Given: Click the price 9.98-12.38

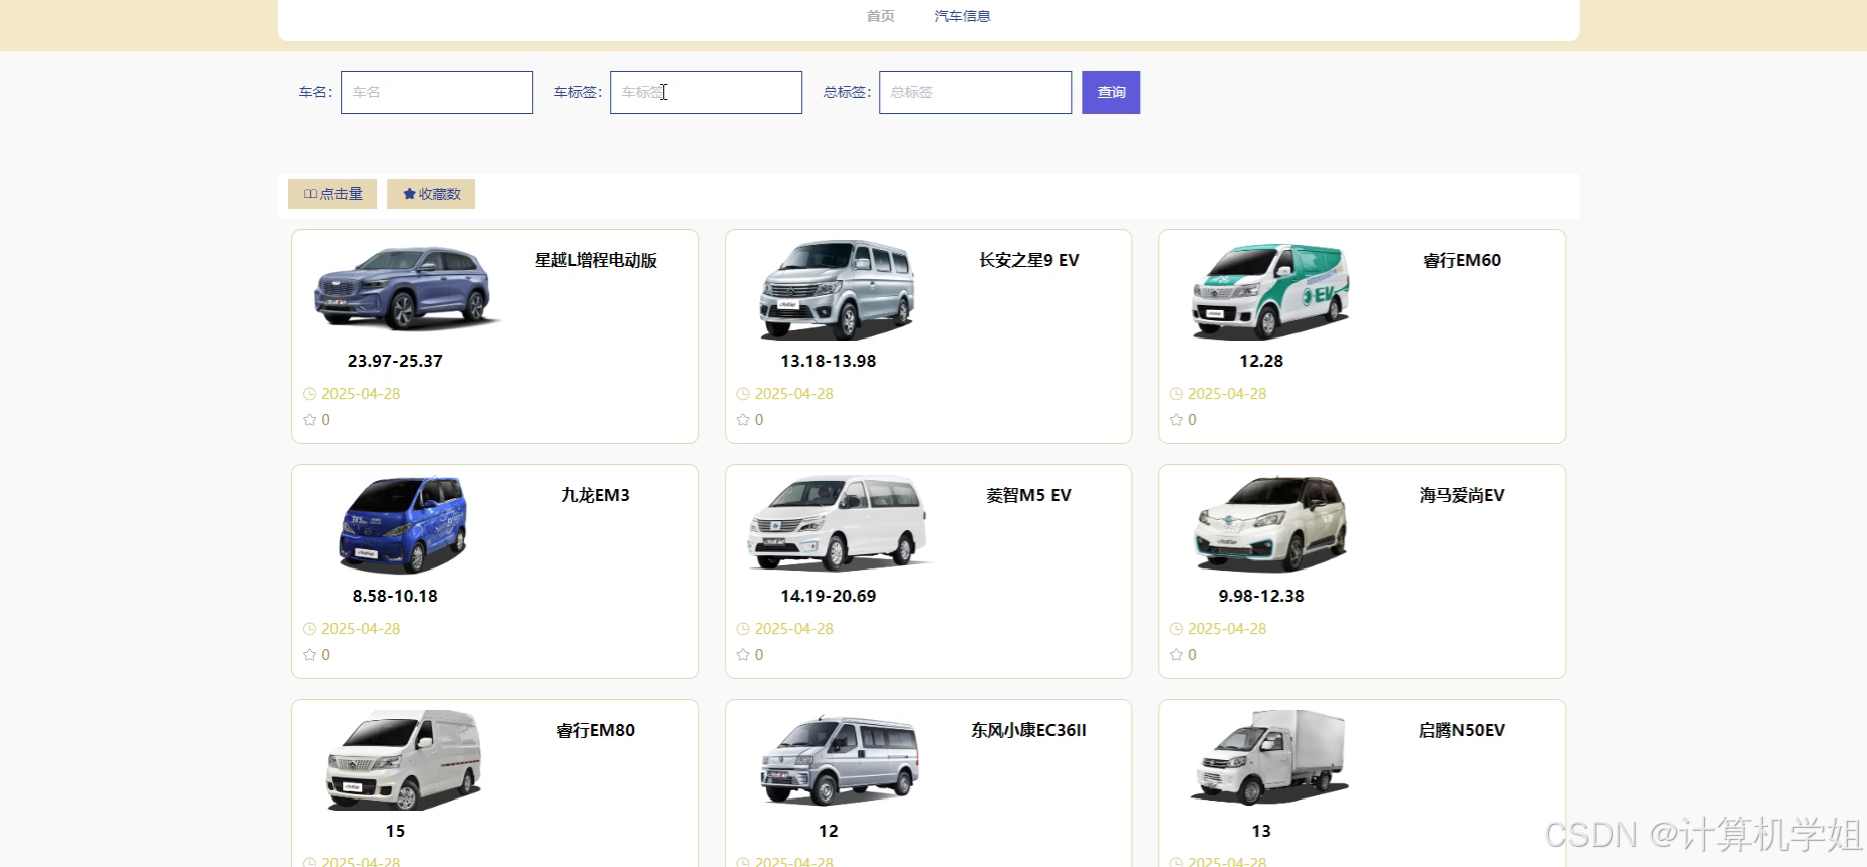Looking at the screenshot, I should click(1261, 596).
